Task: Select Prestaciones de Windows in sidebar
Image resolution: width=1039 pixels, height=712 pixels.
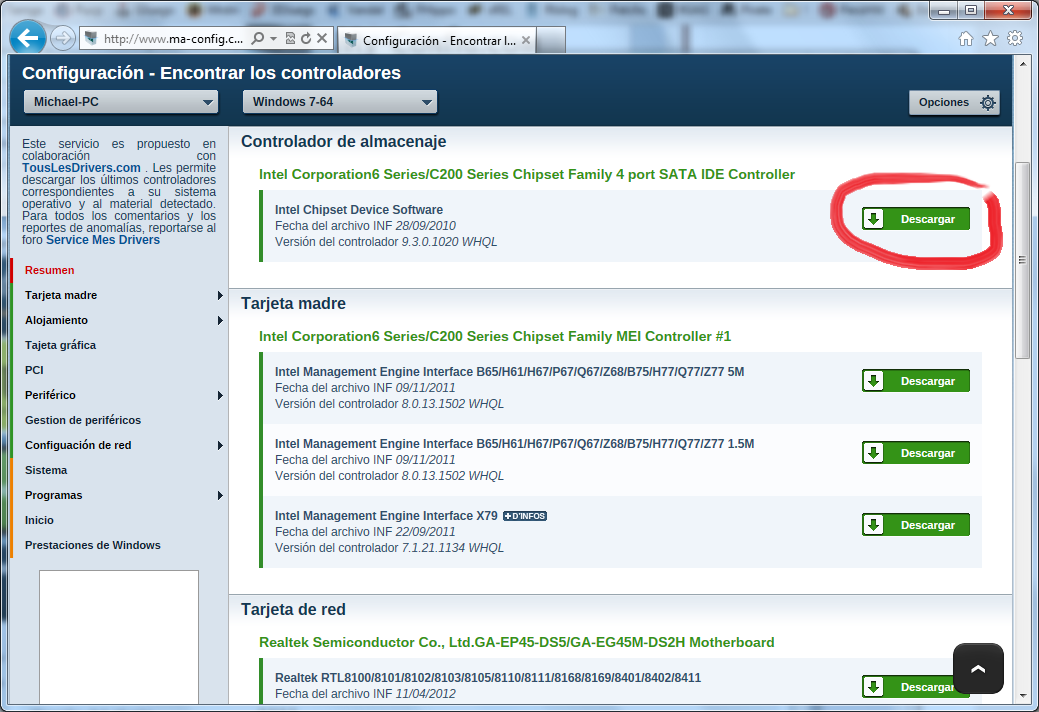Action: (93, 545)
